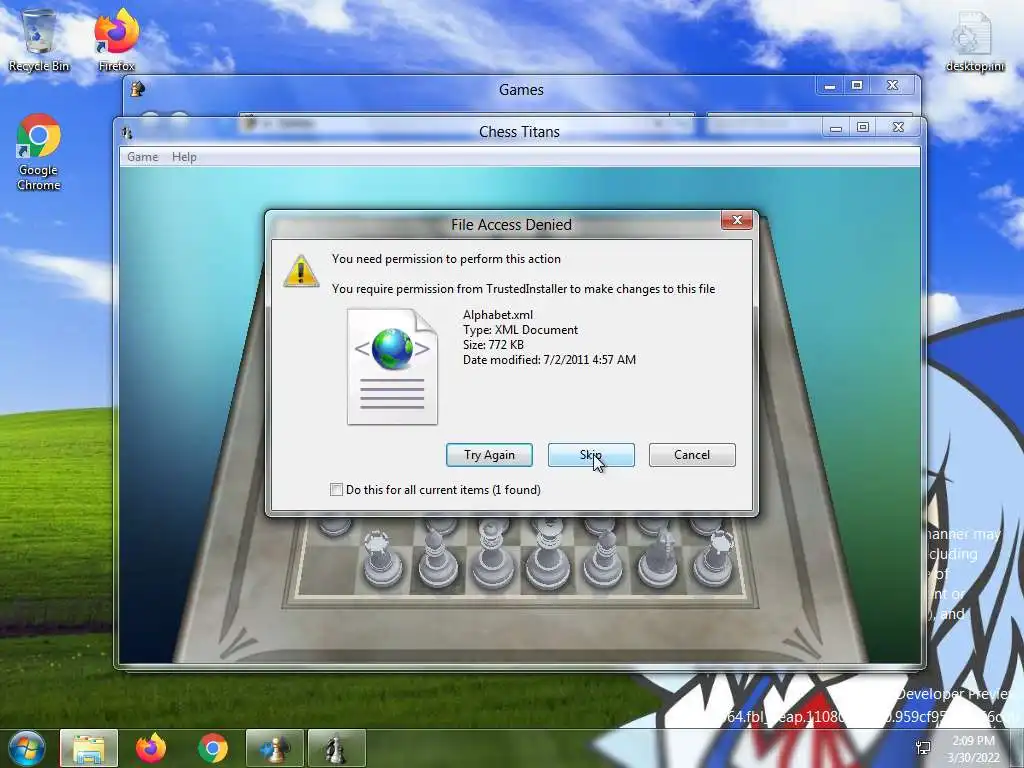
Task: Launch Firefox from the taskbar
Action: 151,748
